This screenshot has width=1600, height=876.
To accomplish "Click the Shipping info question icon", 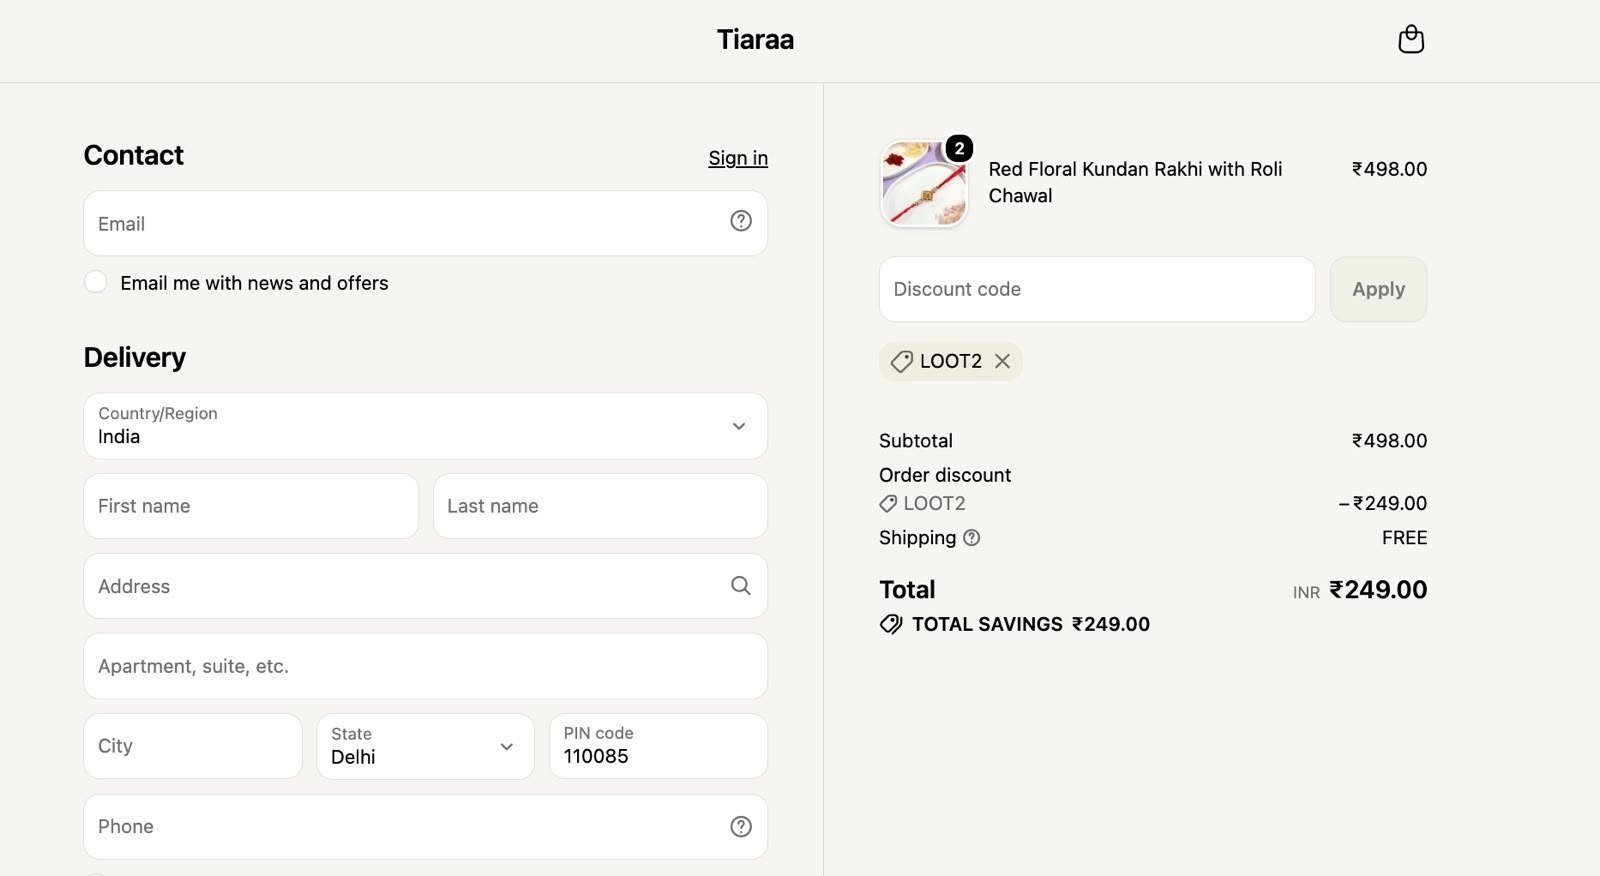I will tap(971, 538).
